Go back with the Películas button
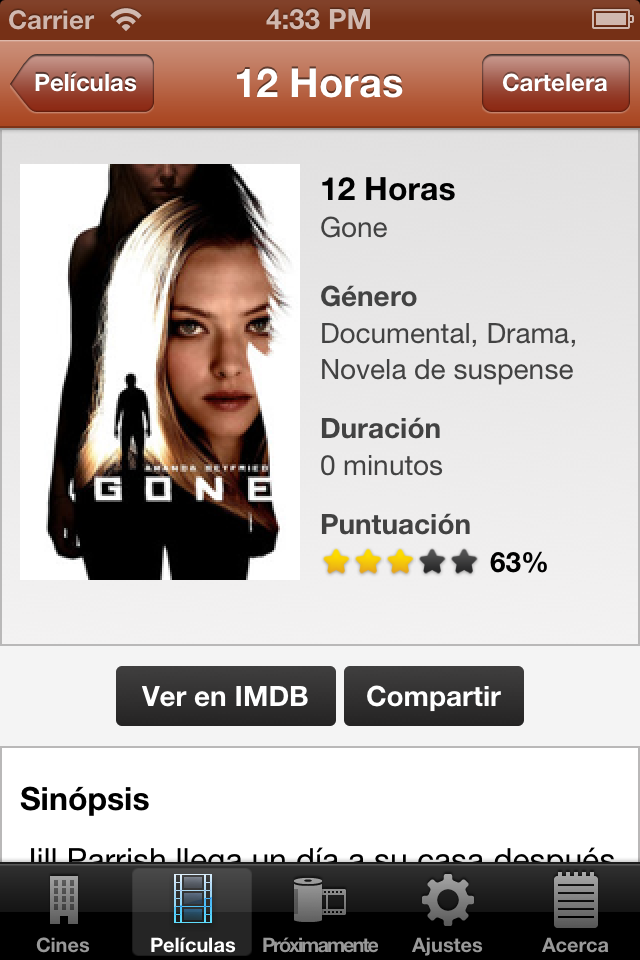The width and height of the screenshot is (640, 960). coord(82,83)
